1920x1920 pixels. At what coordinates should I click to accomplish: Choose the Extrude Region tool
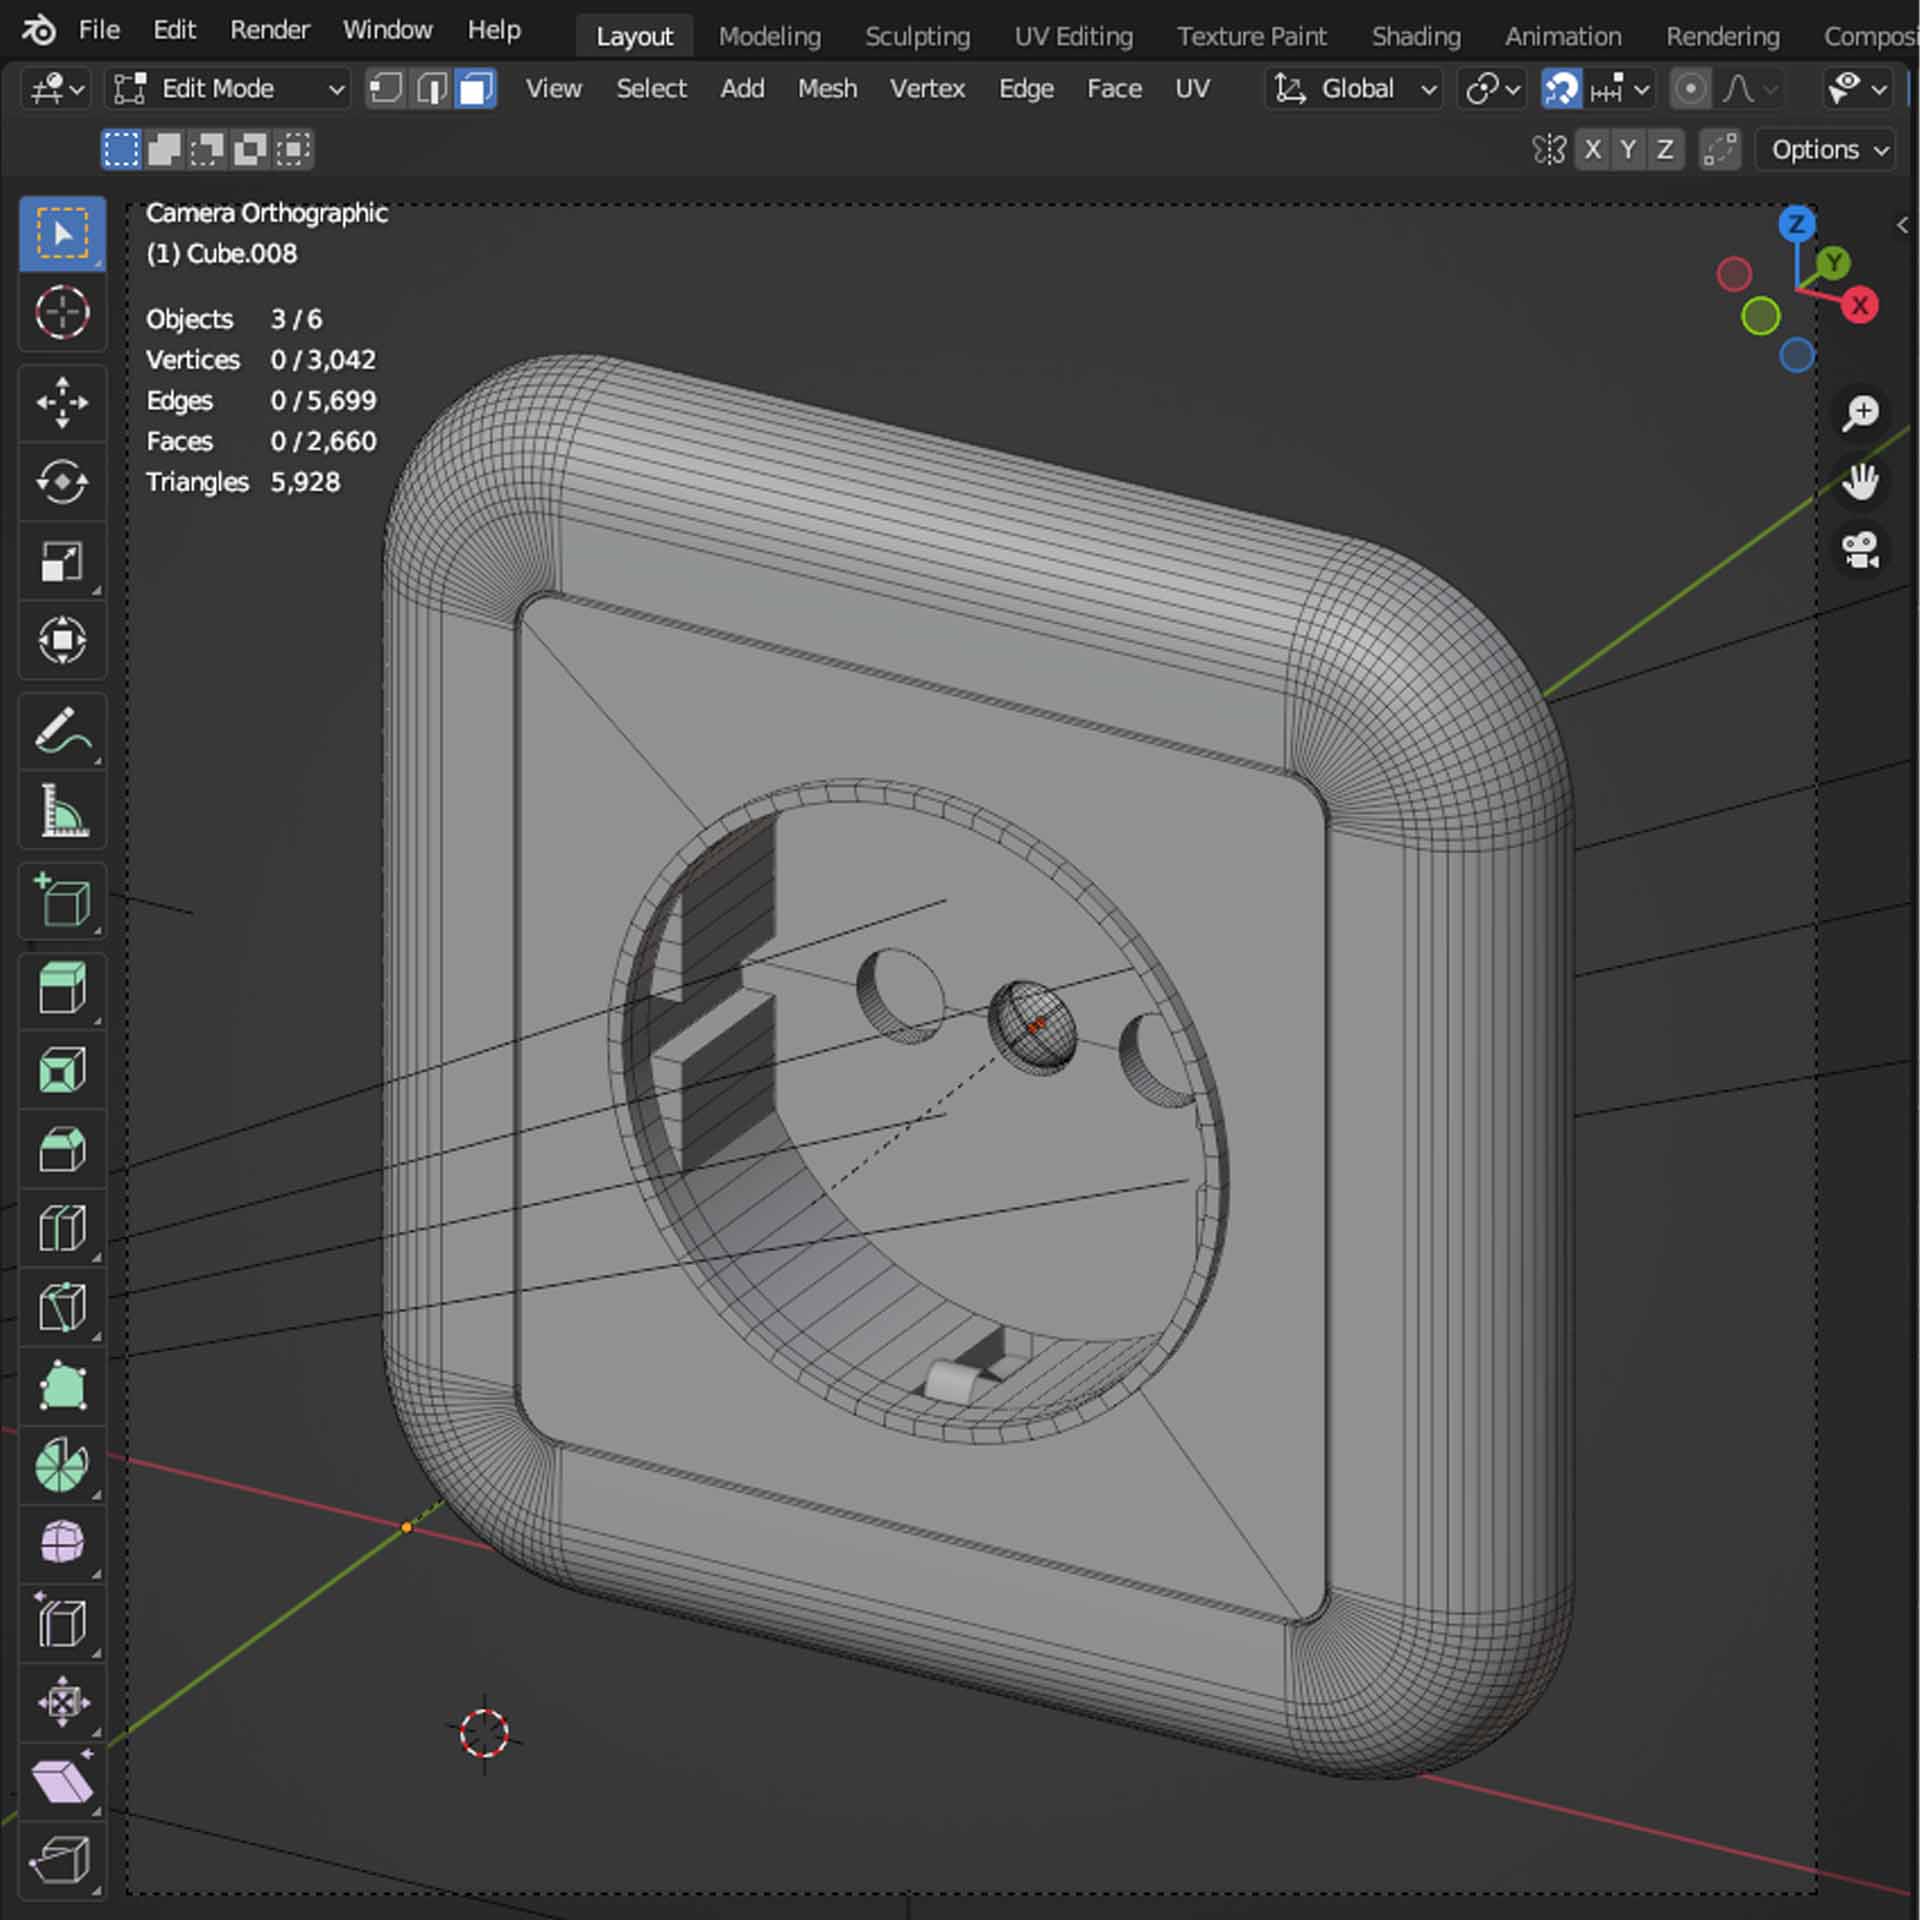(x=62, y=988)
